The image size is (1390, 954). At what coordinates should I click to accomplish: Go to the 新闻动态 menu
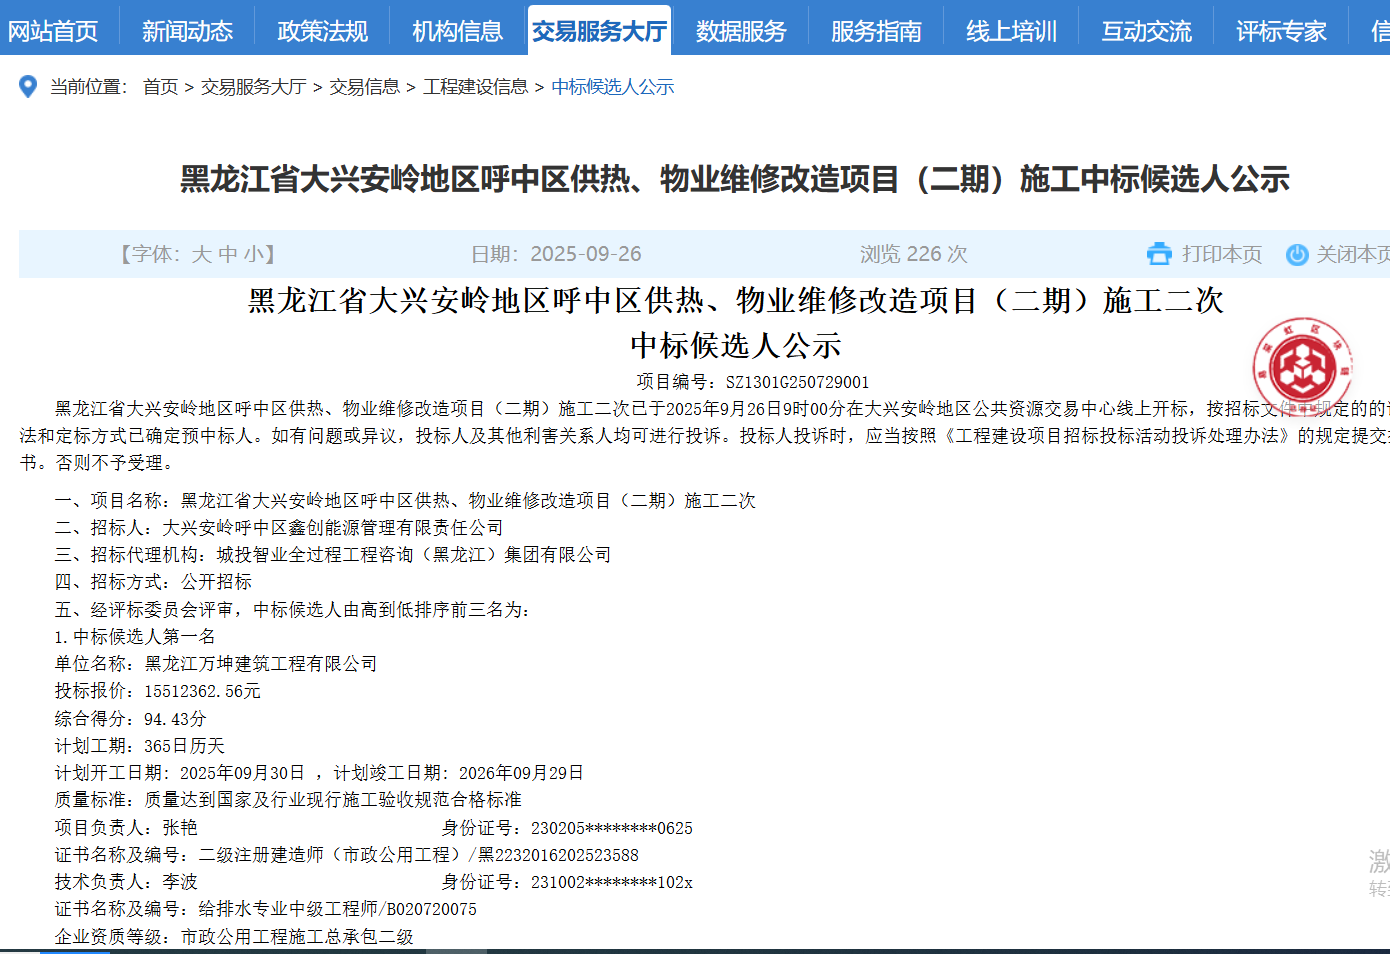187,31
